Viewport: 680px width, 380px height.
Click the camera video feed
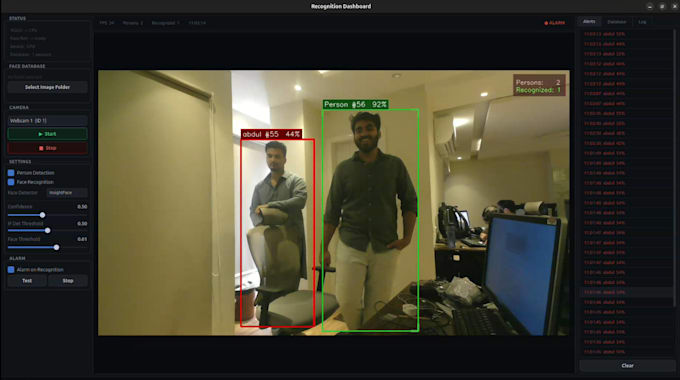click(x=333, y=203)
